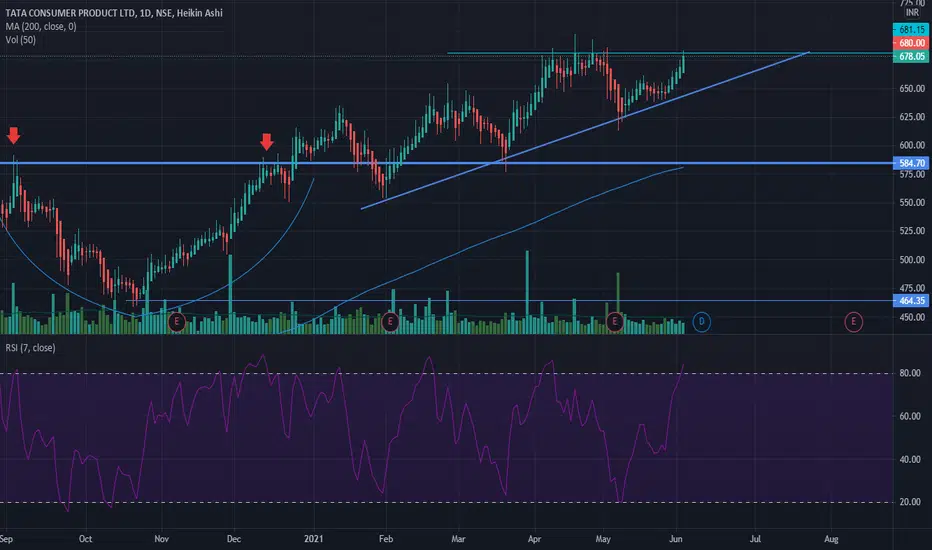Select the MA (200, close, 0) indicator legend

tap(41, 26)
